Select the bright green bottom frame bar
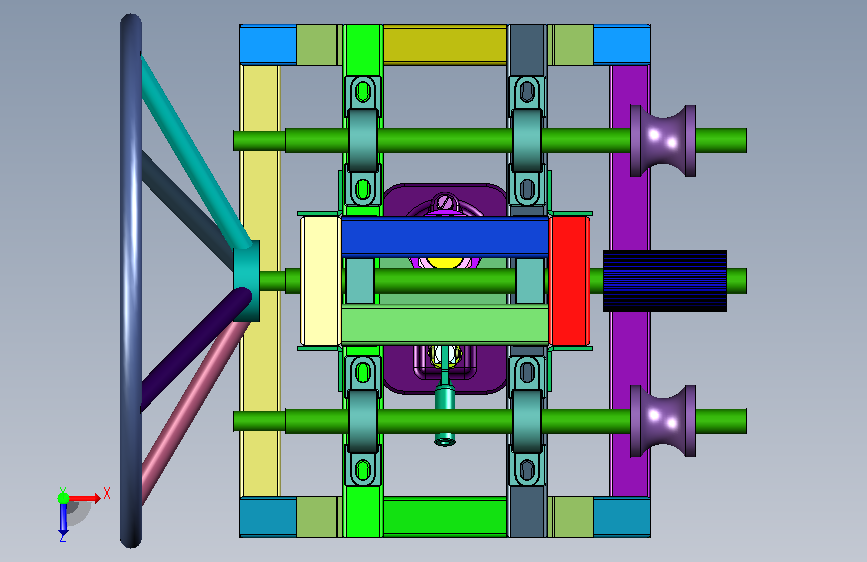This screenshot has width=867, height=562. 445,517
